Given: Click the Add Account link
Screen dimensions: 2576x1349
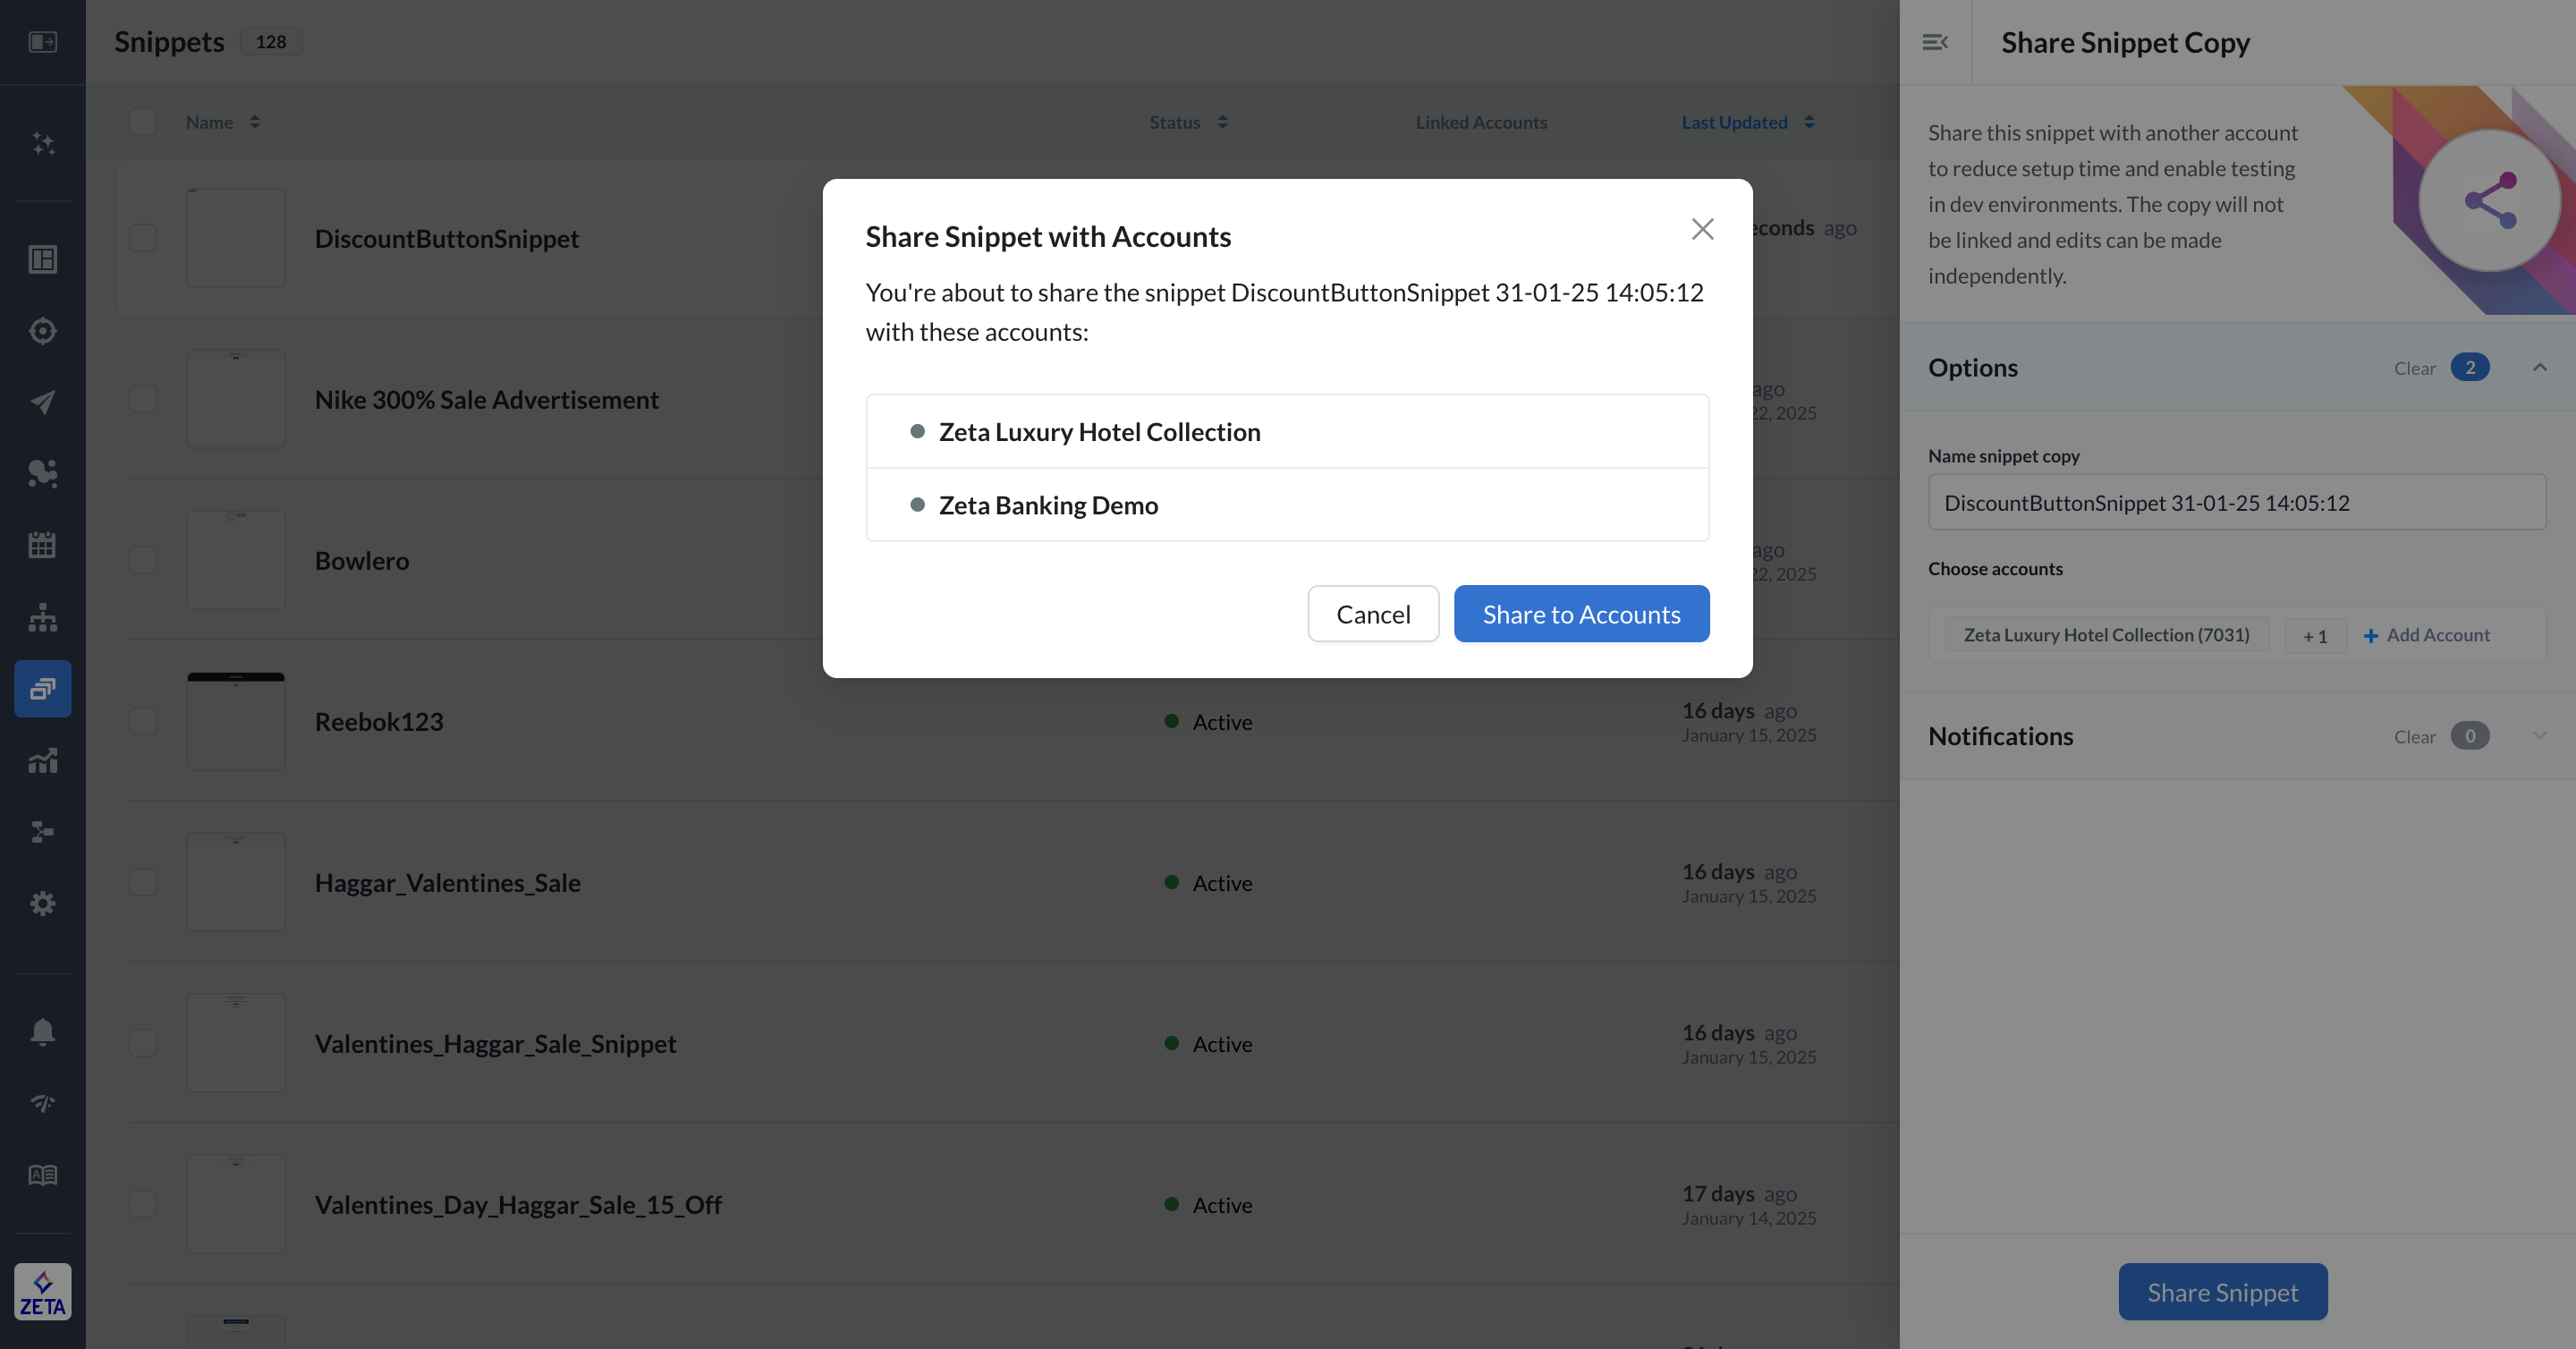Looking at the screenshot, I should click(x=2427, y=635).
